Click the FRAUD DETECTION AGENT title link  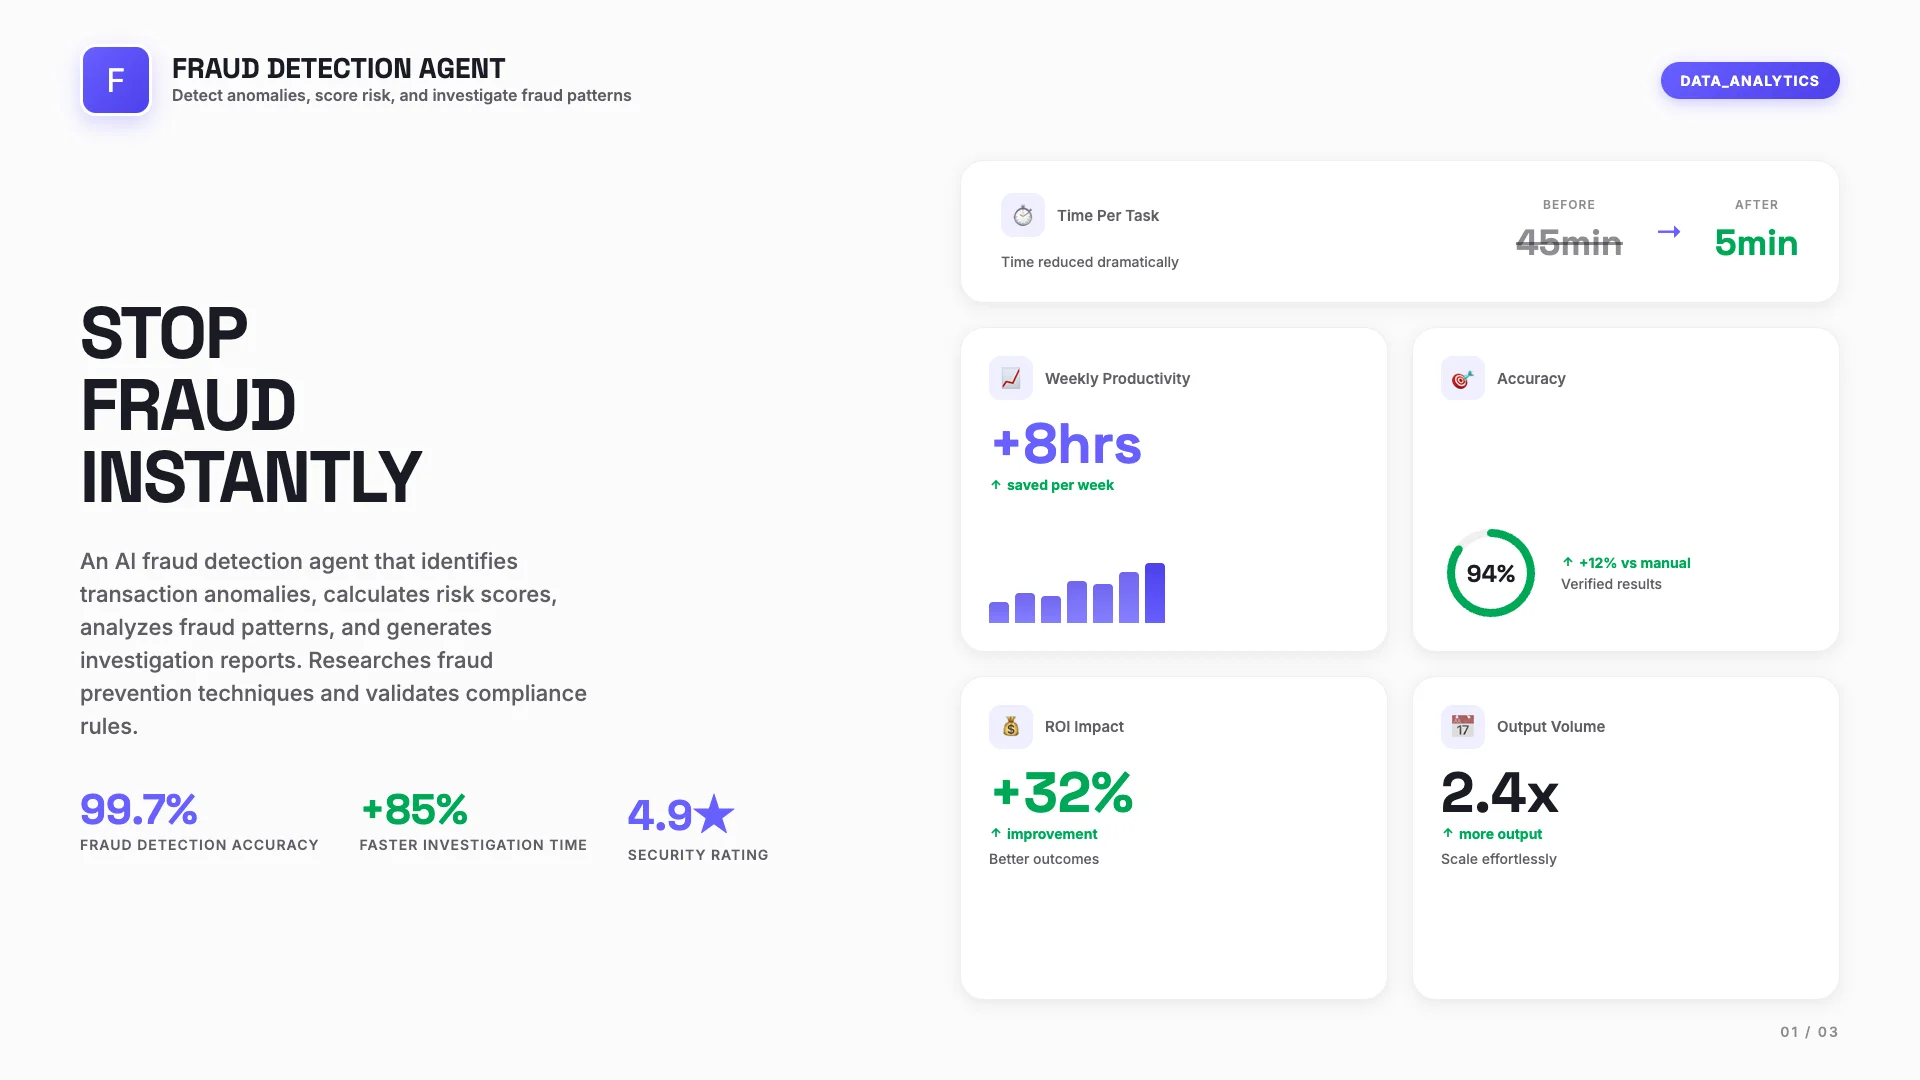(338, 68)
